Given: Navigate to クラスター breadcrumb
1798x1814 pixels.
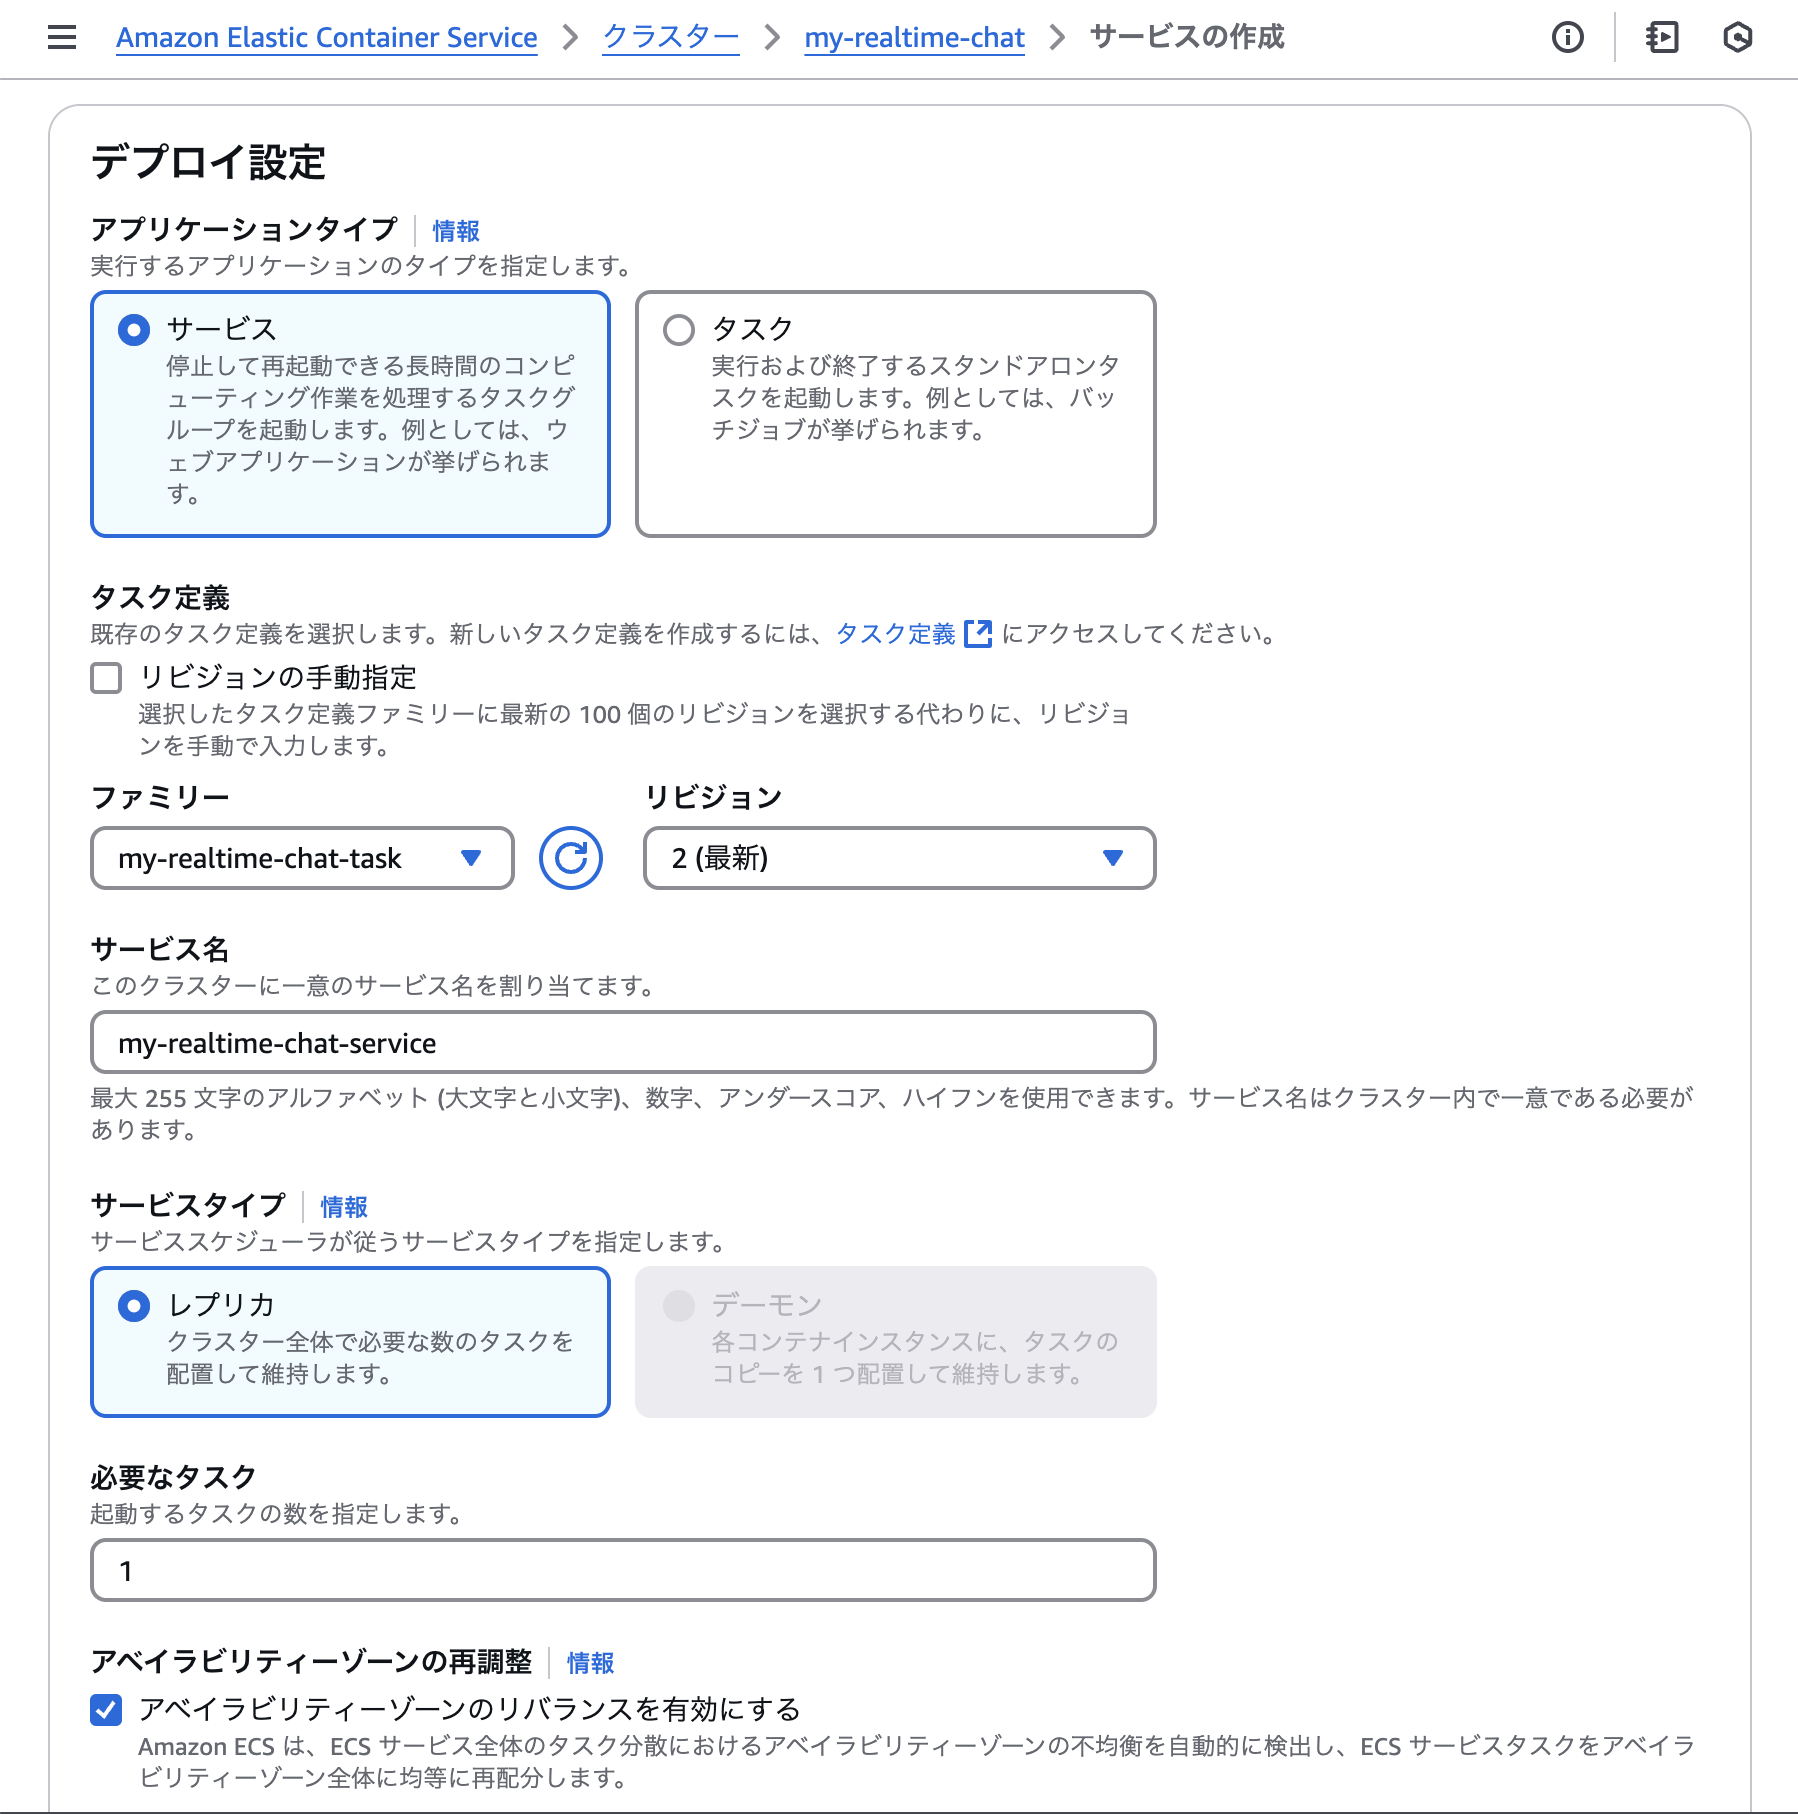Looking at the screenshot, I should (x=671, y=38).
